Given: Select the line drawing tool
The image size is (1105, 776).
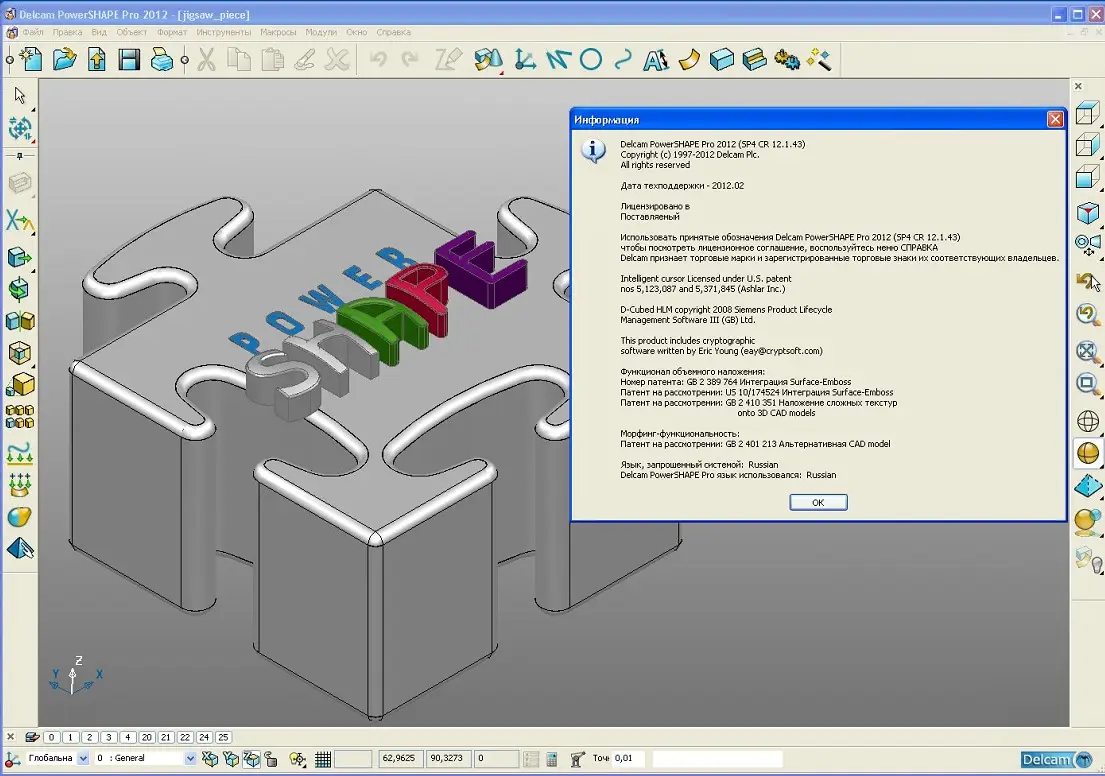Looking at the screenshot, I should [x=558, y=59].
